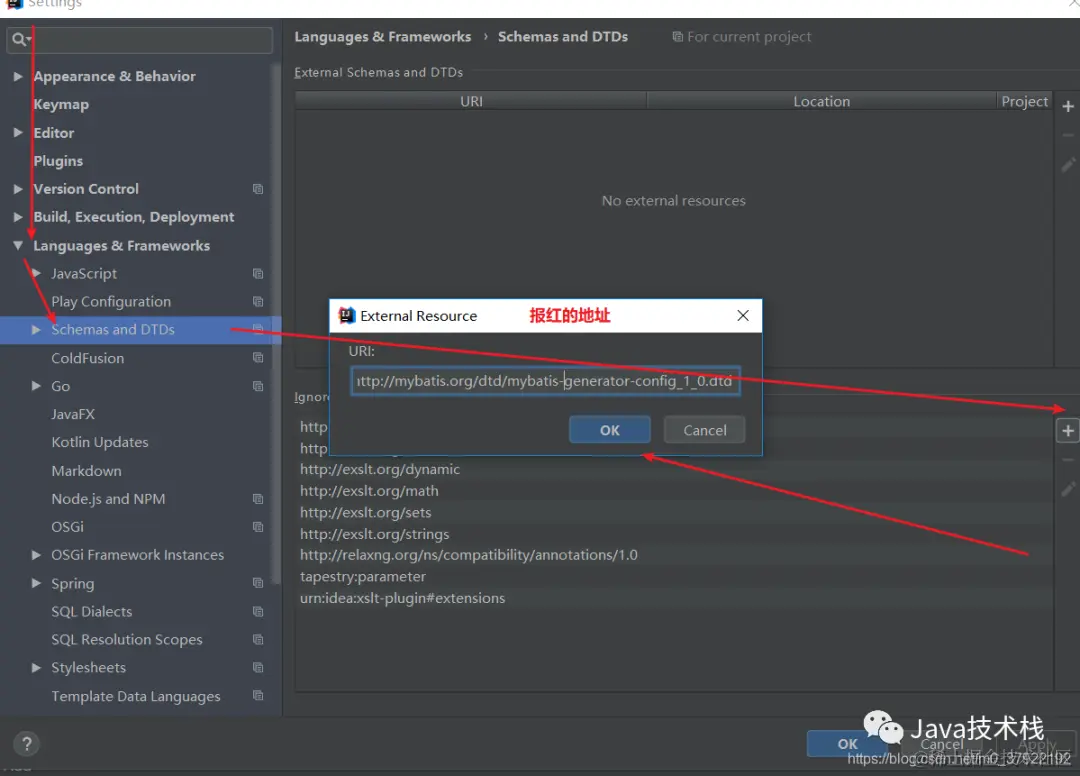Click the remove button beside External Schemas table
The height and width of the screenshot is (776, 1080).
pyautogui.click(x=1068, y=136)
